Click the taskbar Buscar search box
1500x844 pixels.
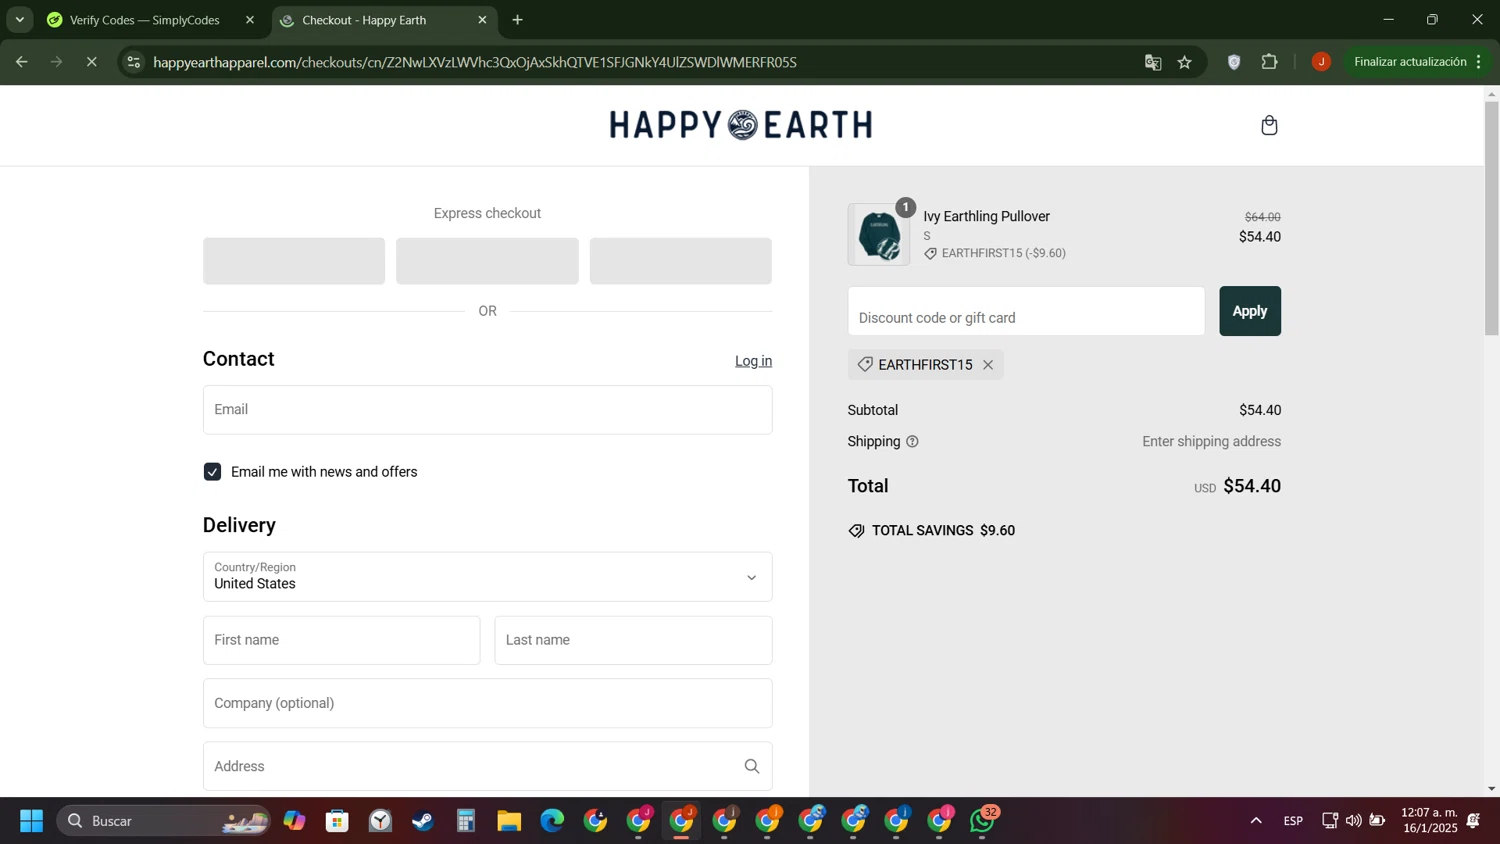click(x=163, y=821)
